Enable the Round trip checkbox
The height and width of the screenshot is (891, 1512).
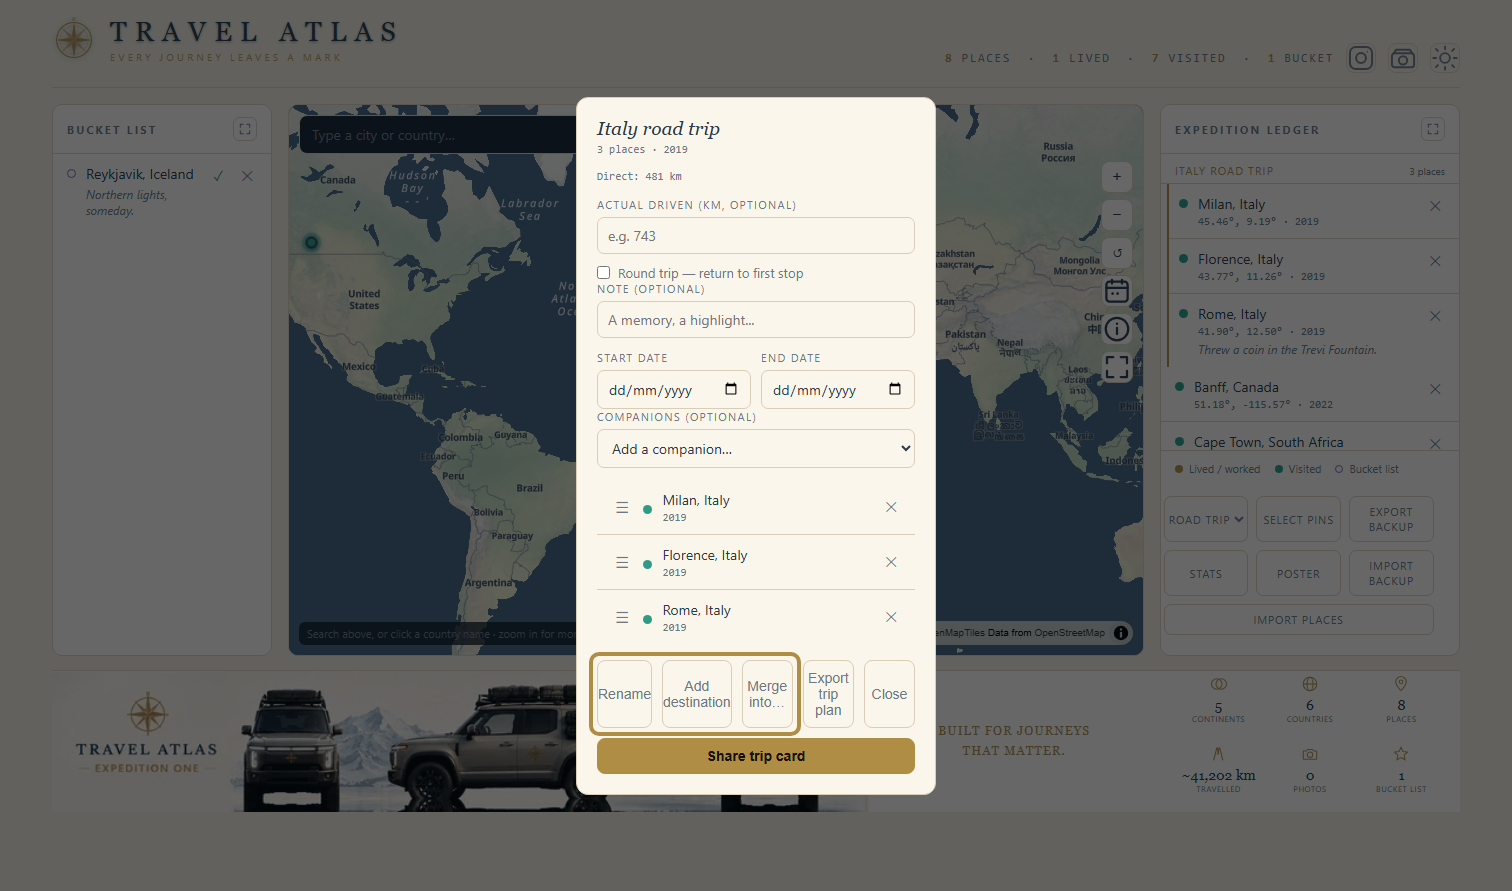(x=604, y=272)
